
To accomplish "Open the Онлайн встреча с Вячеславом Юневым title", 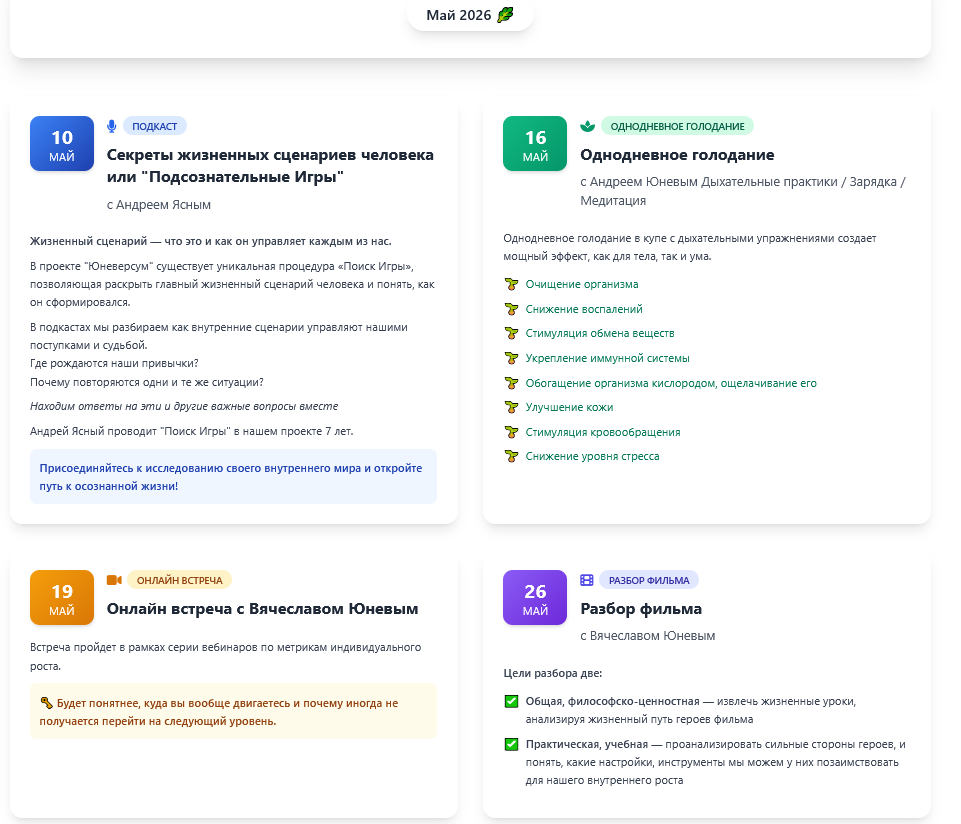I will 262,609.
